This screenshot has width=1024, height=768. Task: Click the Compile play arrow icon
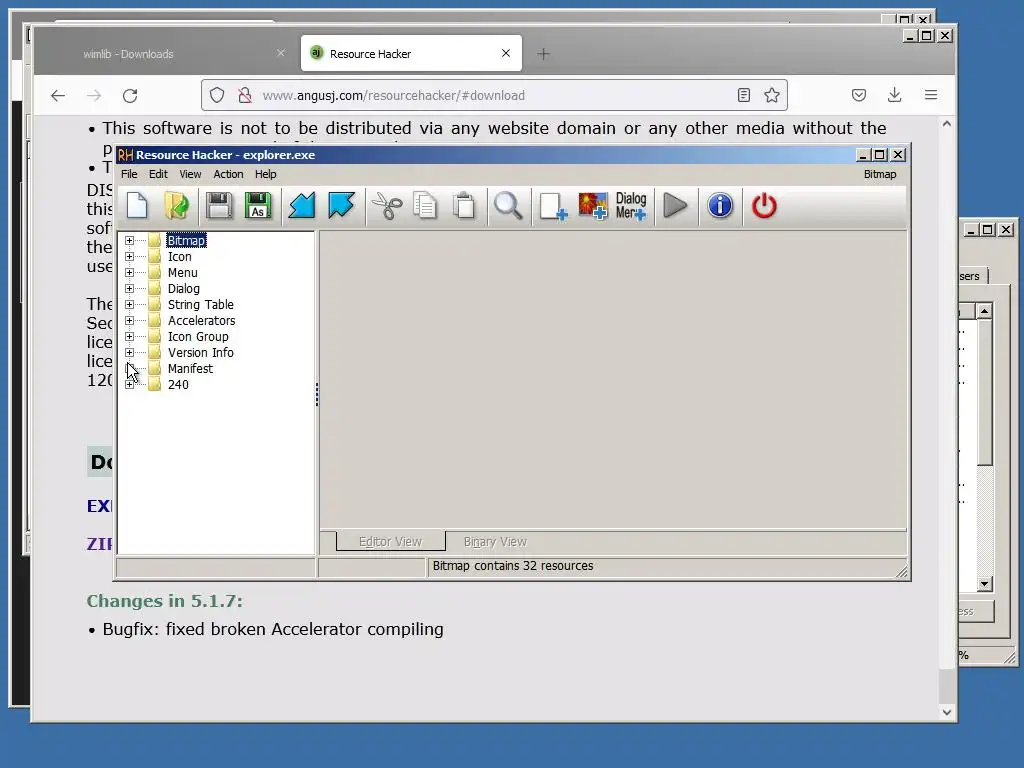675,206
